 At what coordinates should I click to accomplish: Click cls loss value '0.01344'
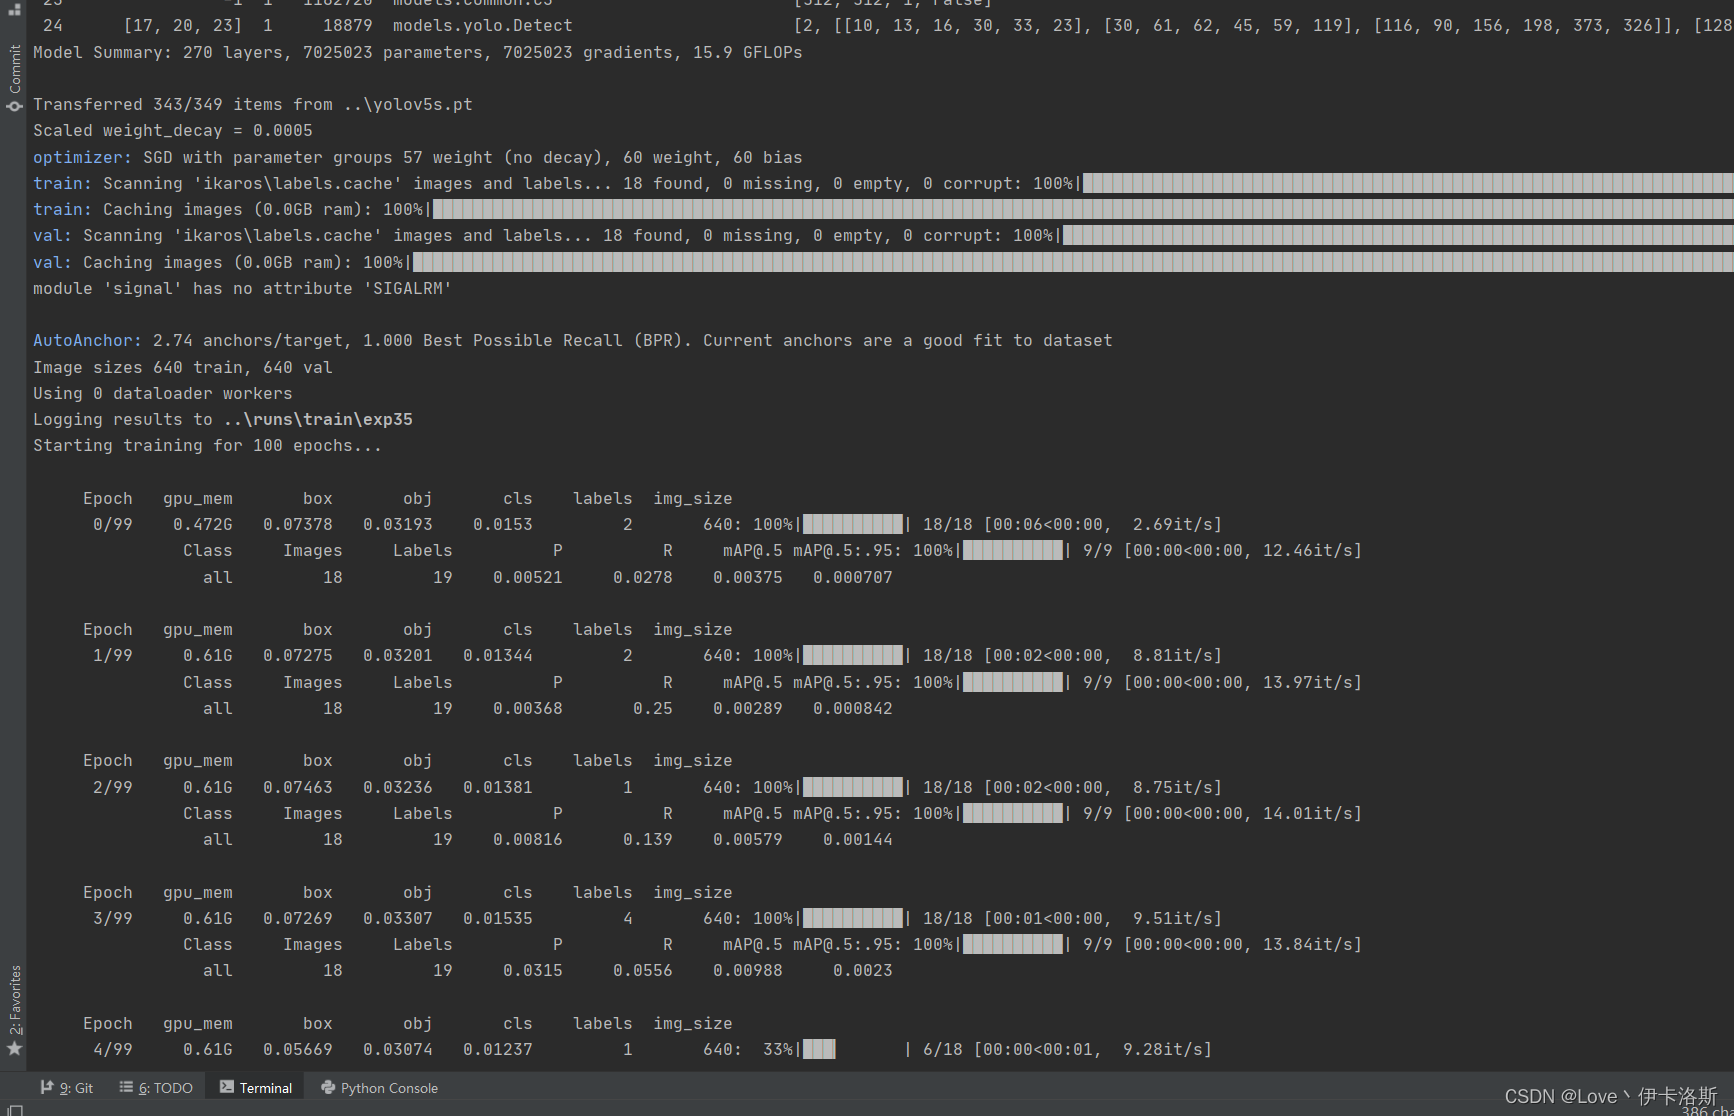498,655
